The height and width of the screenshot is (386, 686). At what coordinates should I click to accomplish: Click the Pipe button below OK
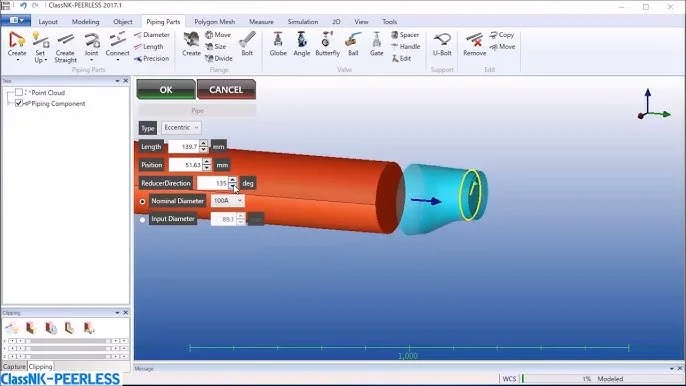tap(197, 111)
